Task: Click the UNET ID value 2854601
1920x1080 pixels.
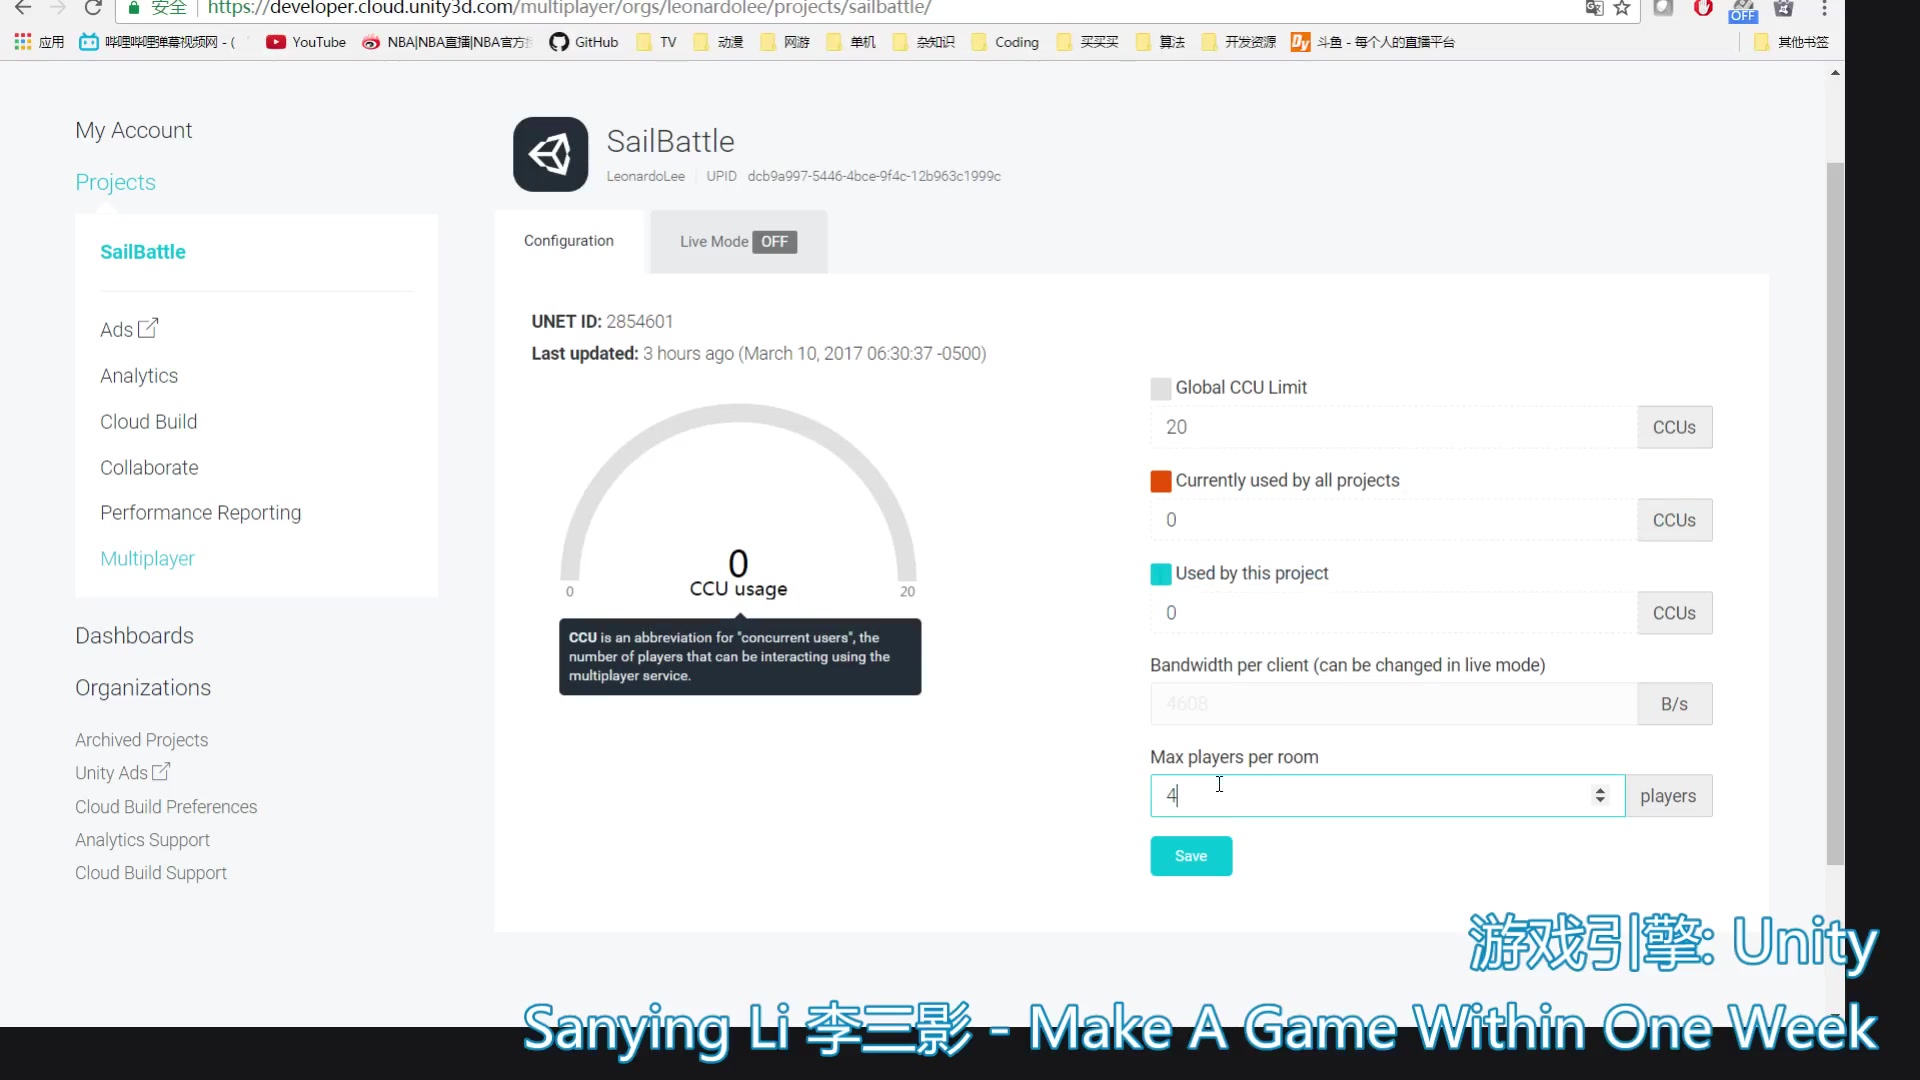Action: pyautogui.click(x=639, y=322)
